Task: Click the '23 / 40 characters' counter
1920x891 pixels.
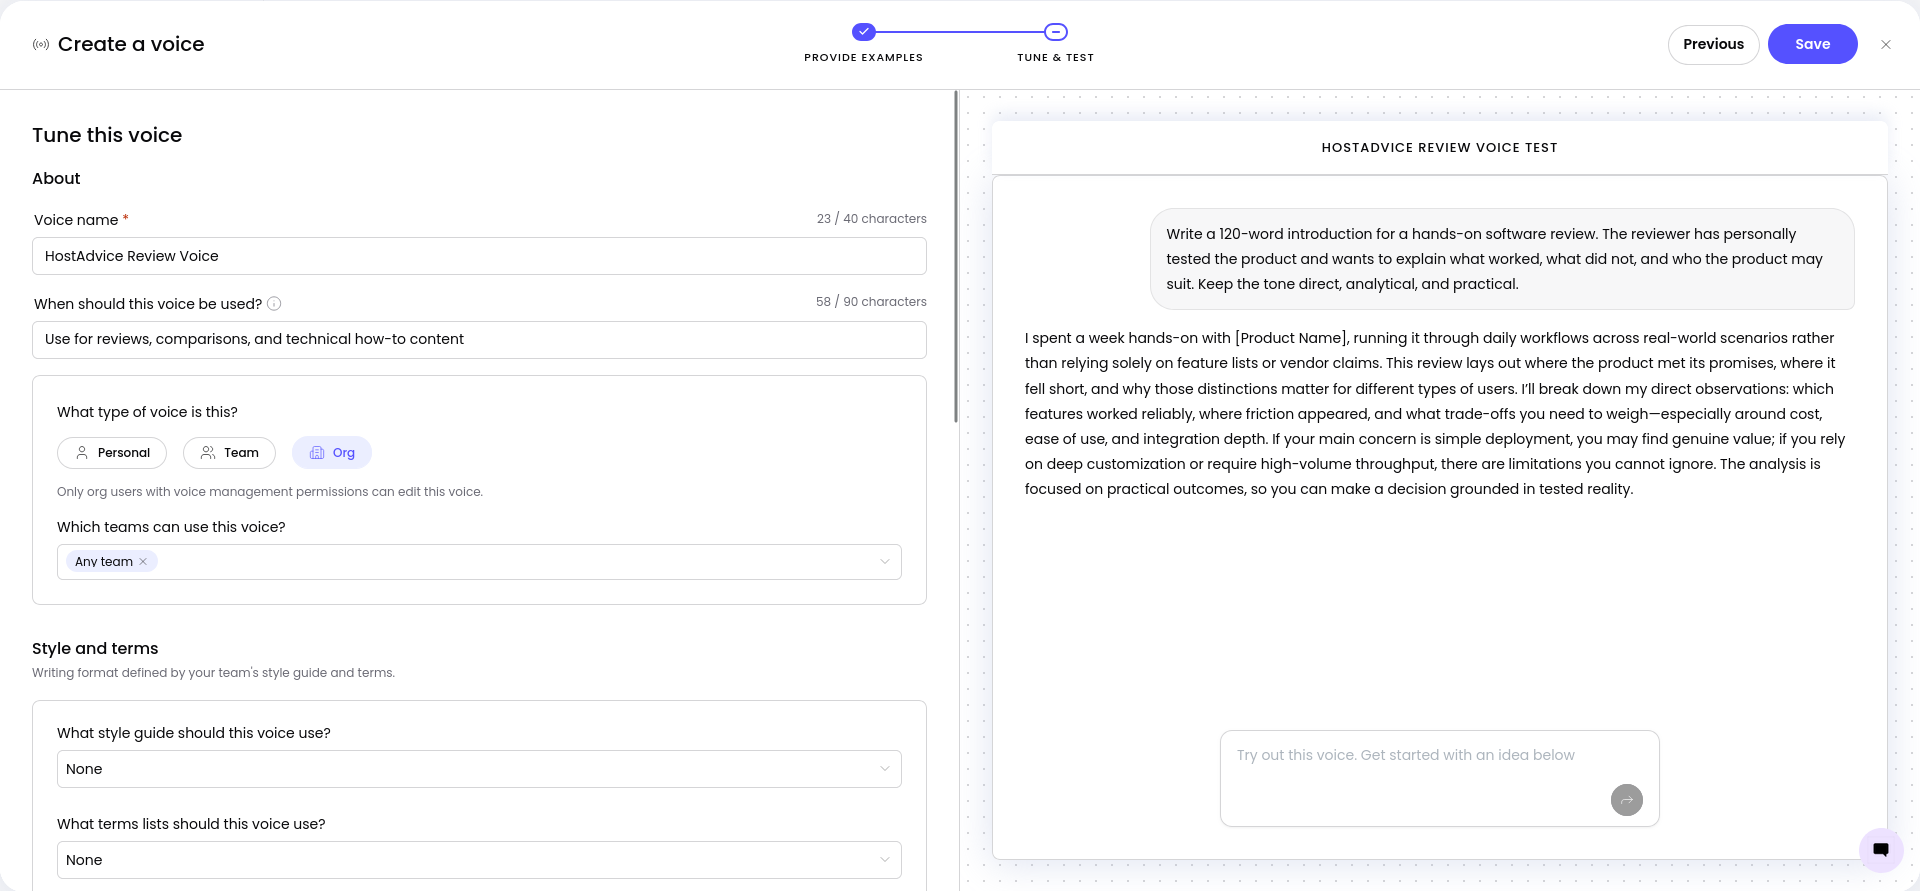Action: pyautogui.click(x=872, y=219)
